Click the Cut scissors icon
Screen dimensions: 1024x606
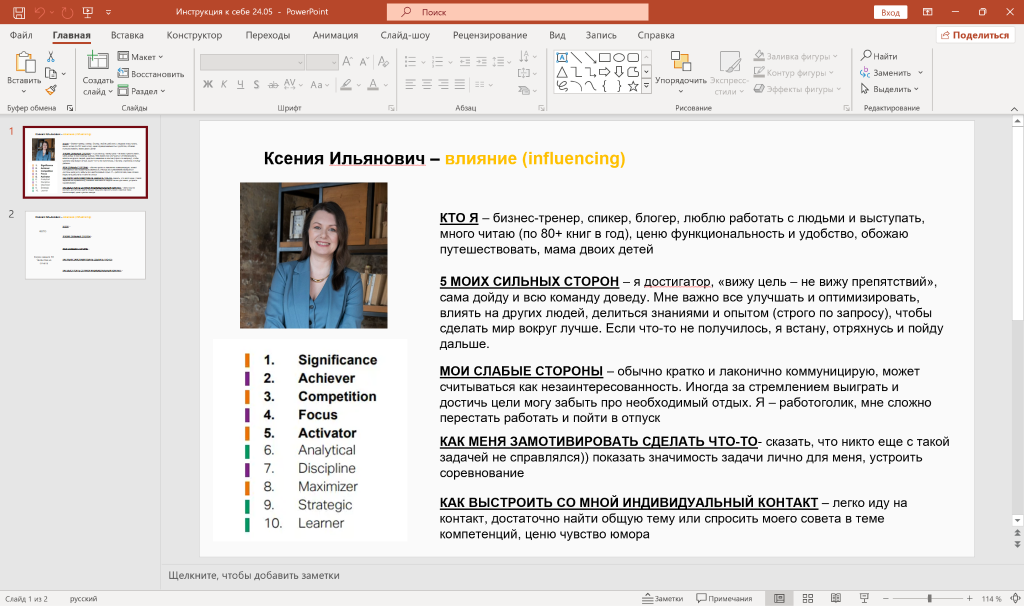(x=51, y=57)
